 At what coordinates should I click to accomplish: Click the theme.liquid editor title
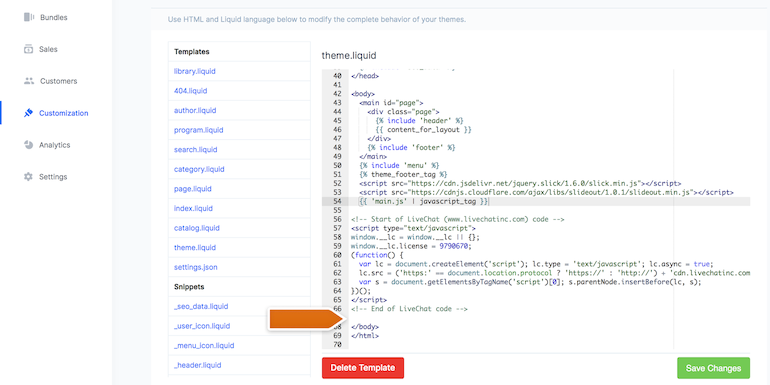[349, 55]
